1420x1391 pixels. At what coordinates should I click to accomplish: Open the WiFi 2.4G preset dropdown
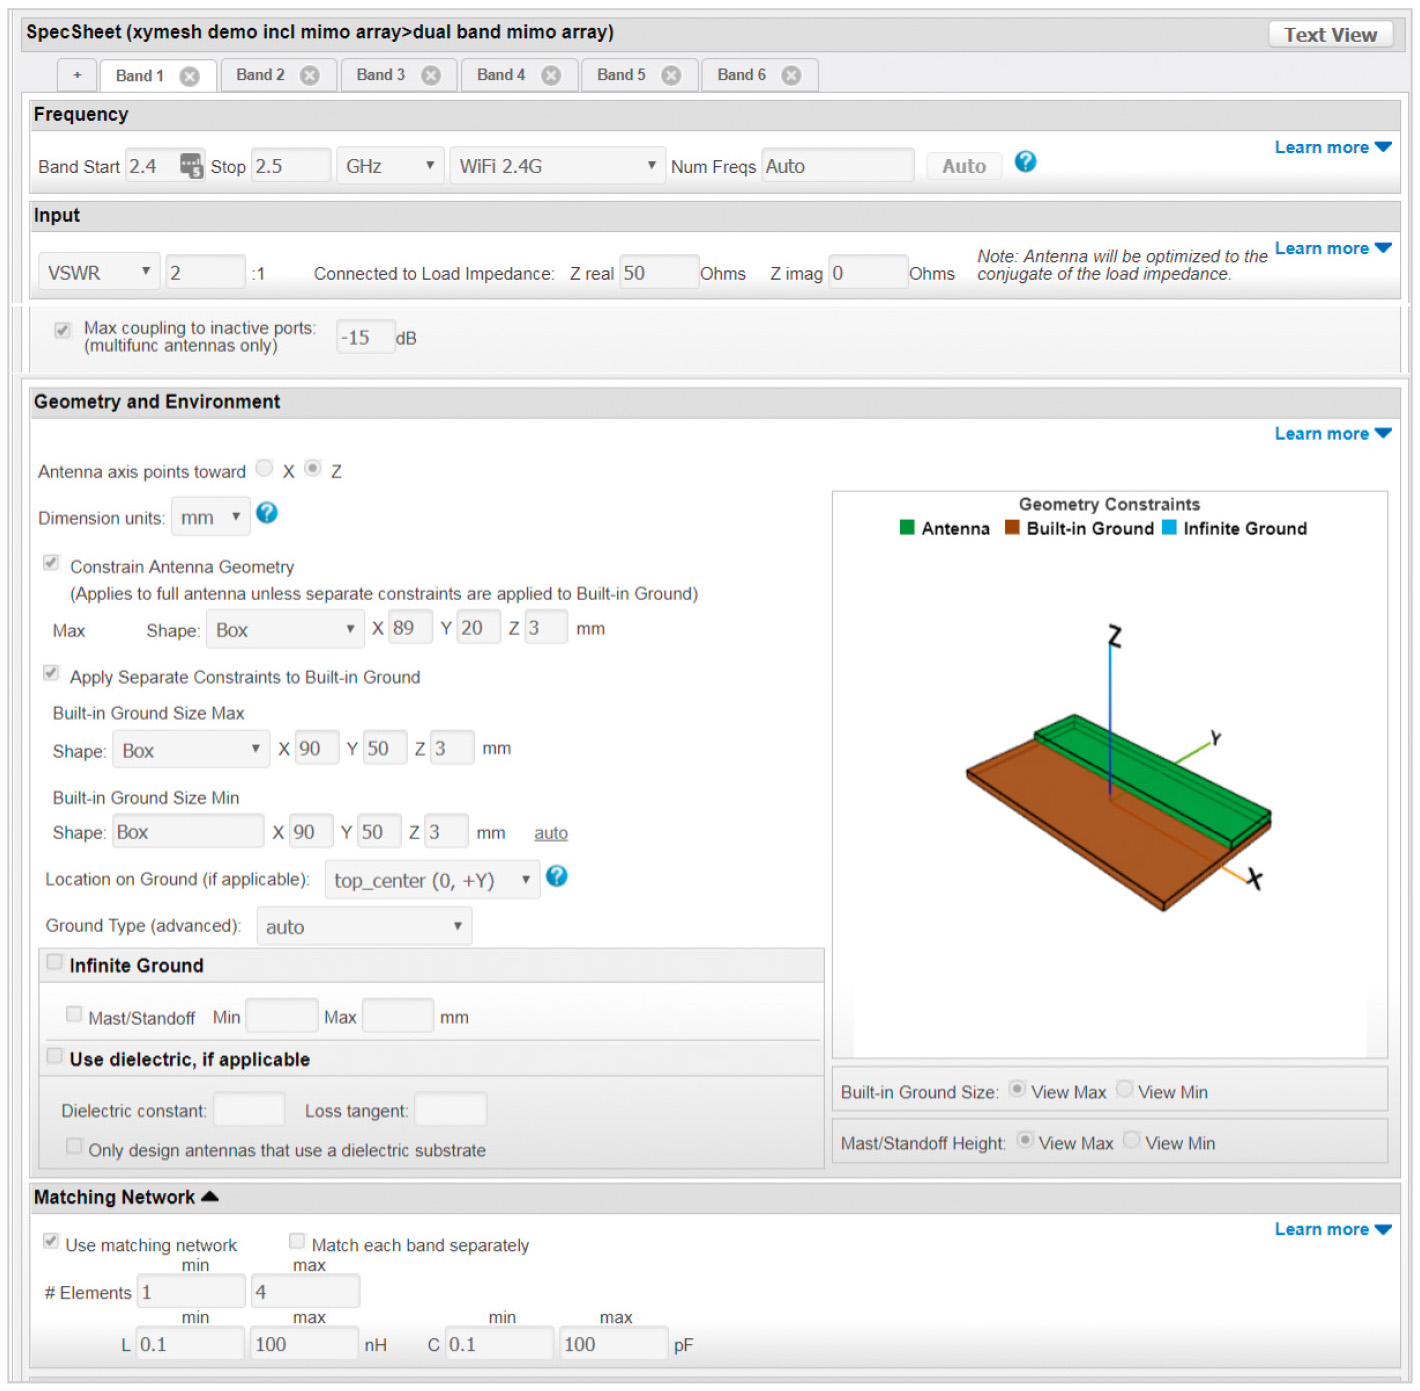[557, 166]
